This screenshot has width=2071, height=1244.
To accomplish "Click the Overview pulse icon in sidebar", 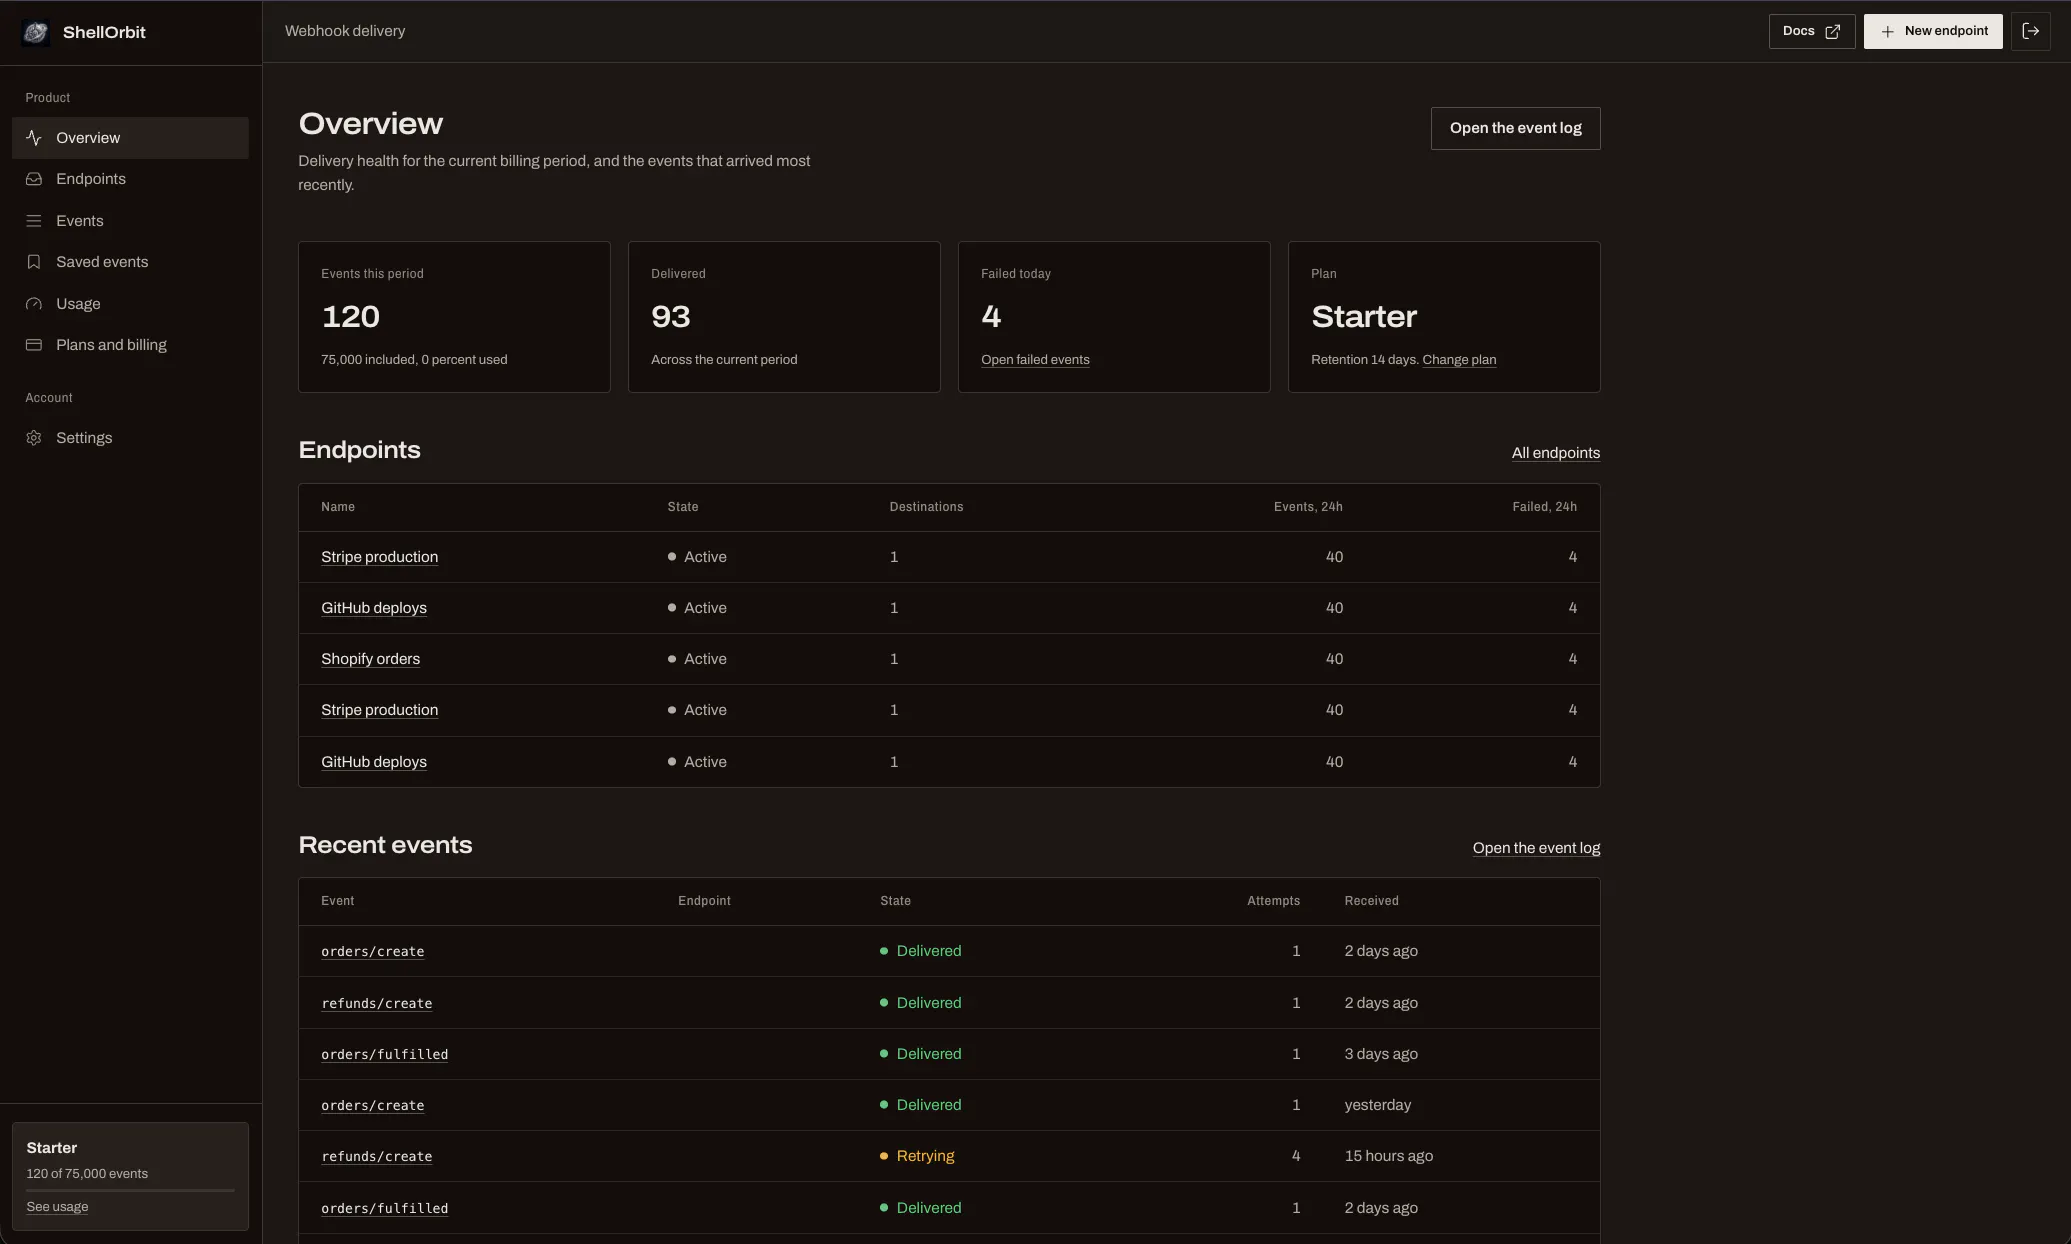I will 34,138.
